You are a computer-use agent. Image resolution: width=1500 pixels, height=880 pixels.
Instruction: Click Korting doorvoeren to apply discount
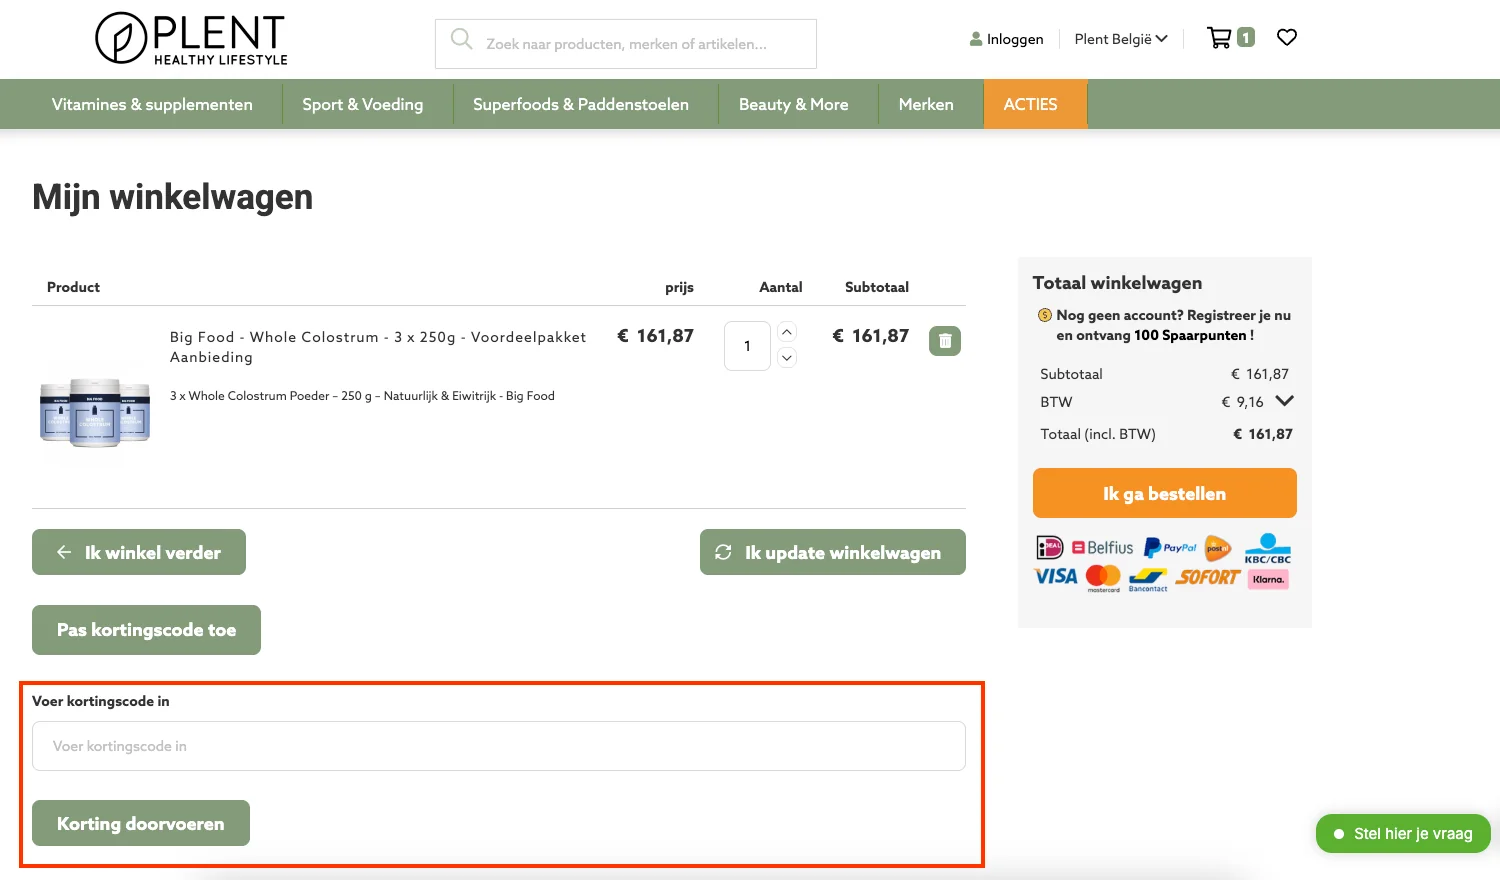[140, 823]
